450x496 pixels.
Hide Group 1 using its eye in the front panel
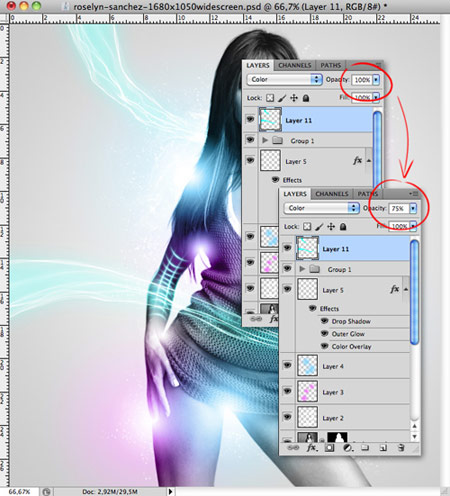pyautogui.click(x=287, y=268)
